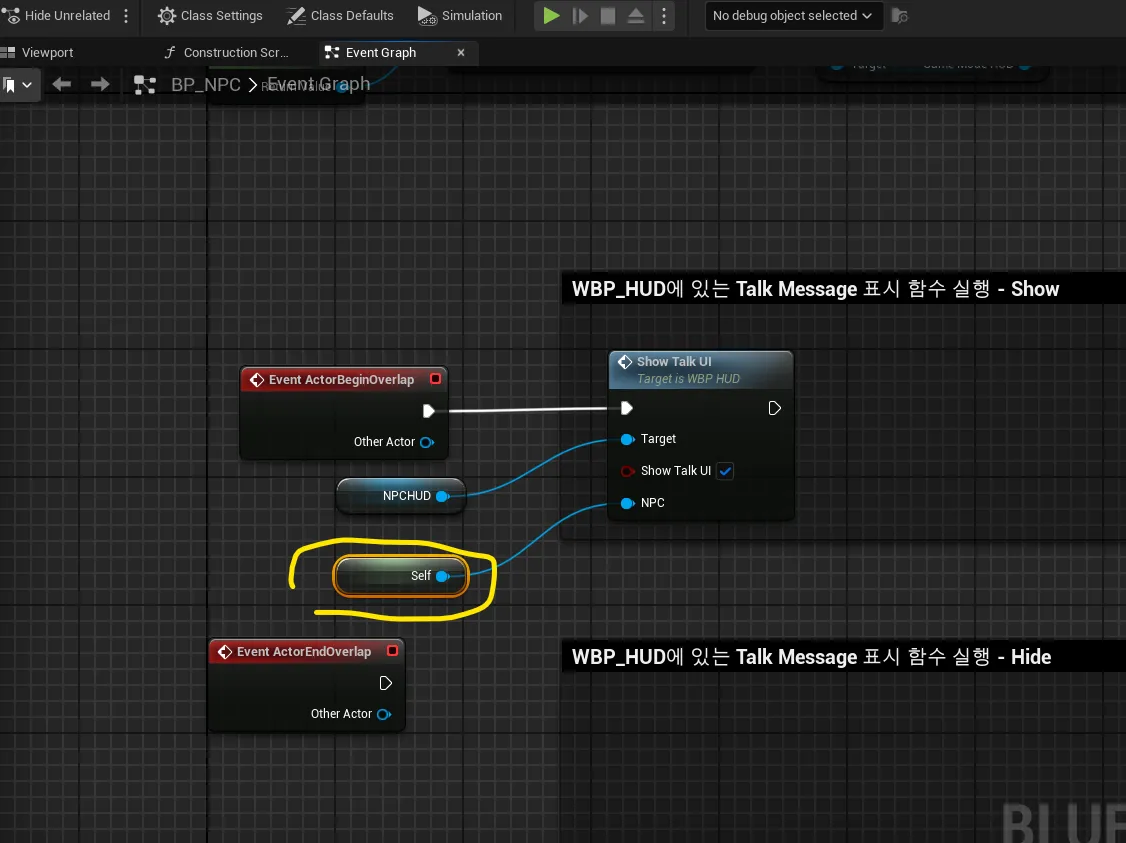
Task: Click the graph icon beside the BP_NPC breadcrumb
Action: tap(145, 85)
